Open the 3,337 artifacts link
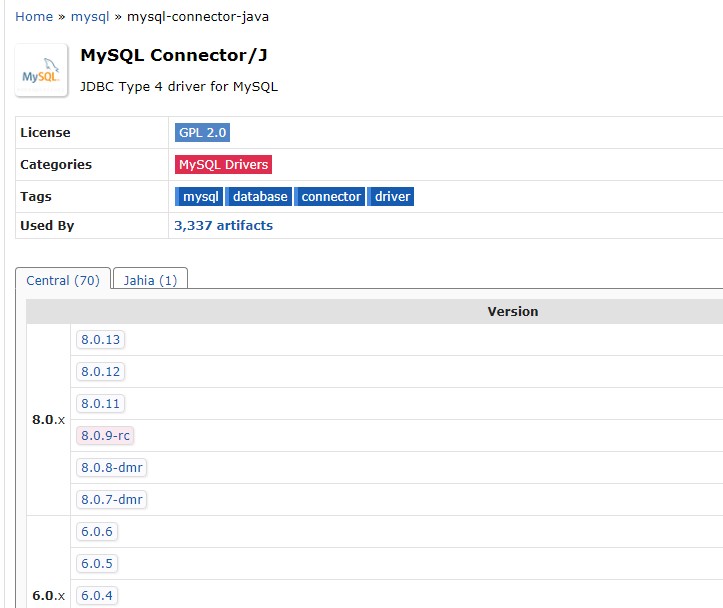The height and width of the screenshot is (608, 723). click(x=223, y=225)
